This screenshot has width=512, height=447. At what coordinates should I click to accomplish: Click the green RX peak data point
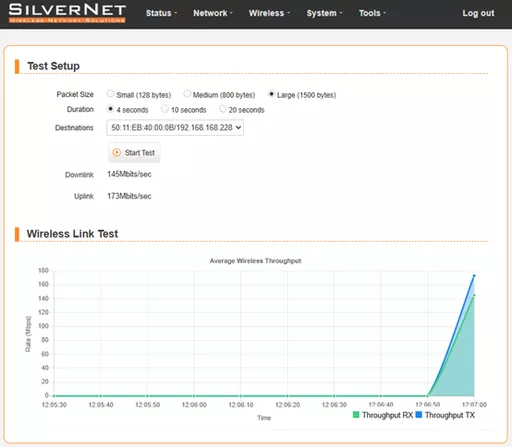(474, 295)
